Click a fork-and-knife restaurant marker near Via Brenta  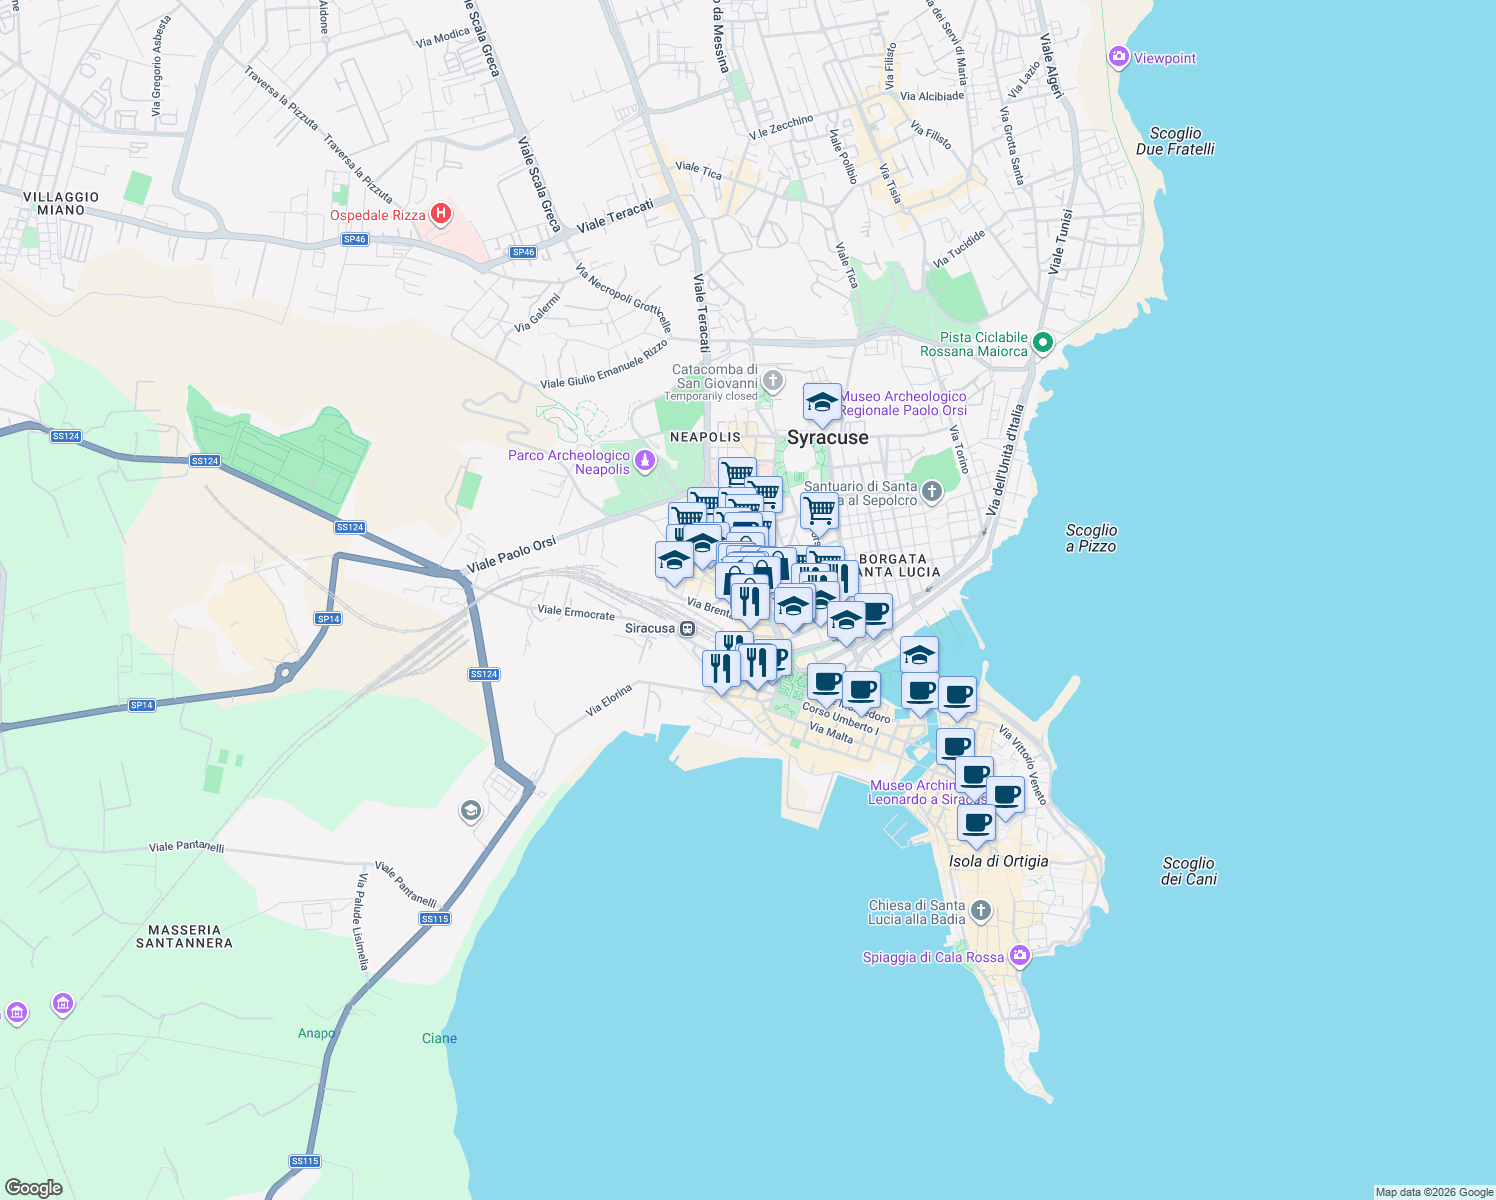pos(748,598)
